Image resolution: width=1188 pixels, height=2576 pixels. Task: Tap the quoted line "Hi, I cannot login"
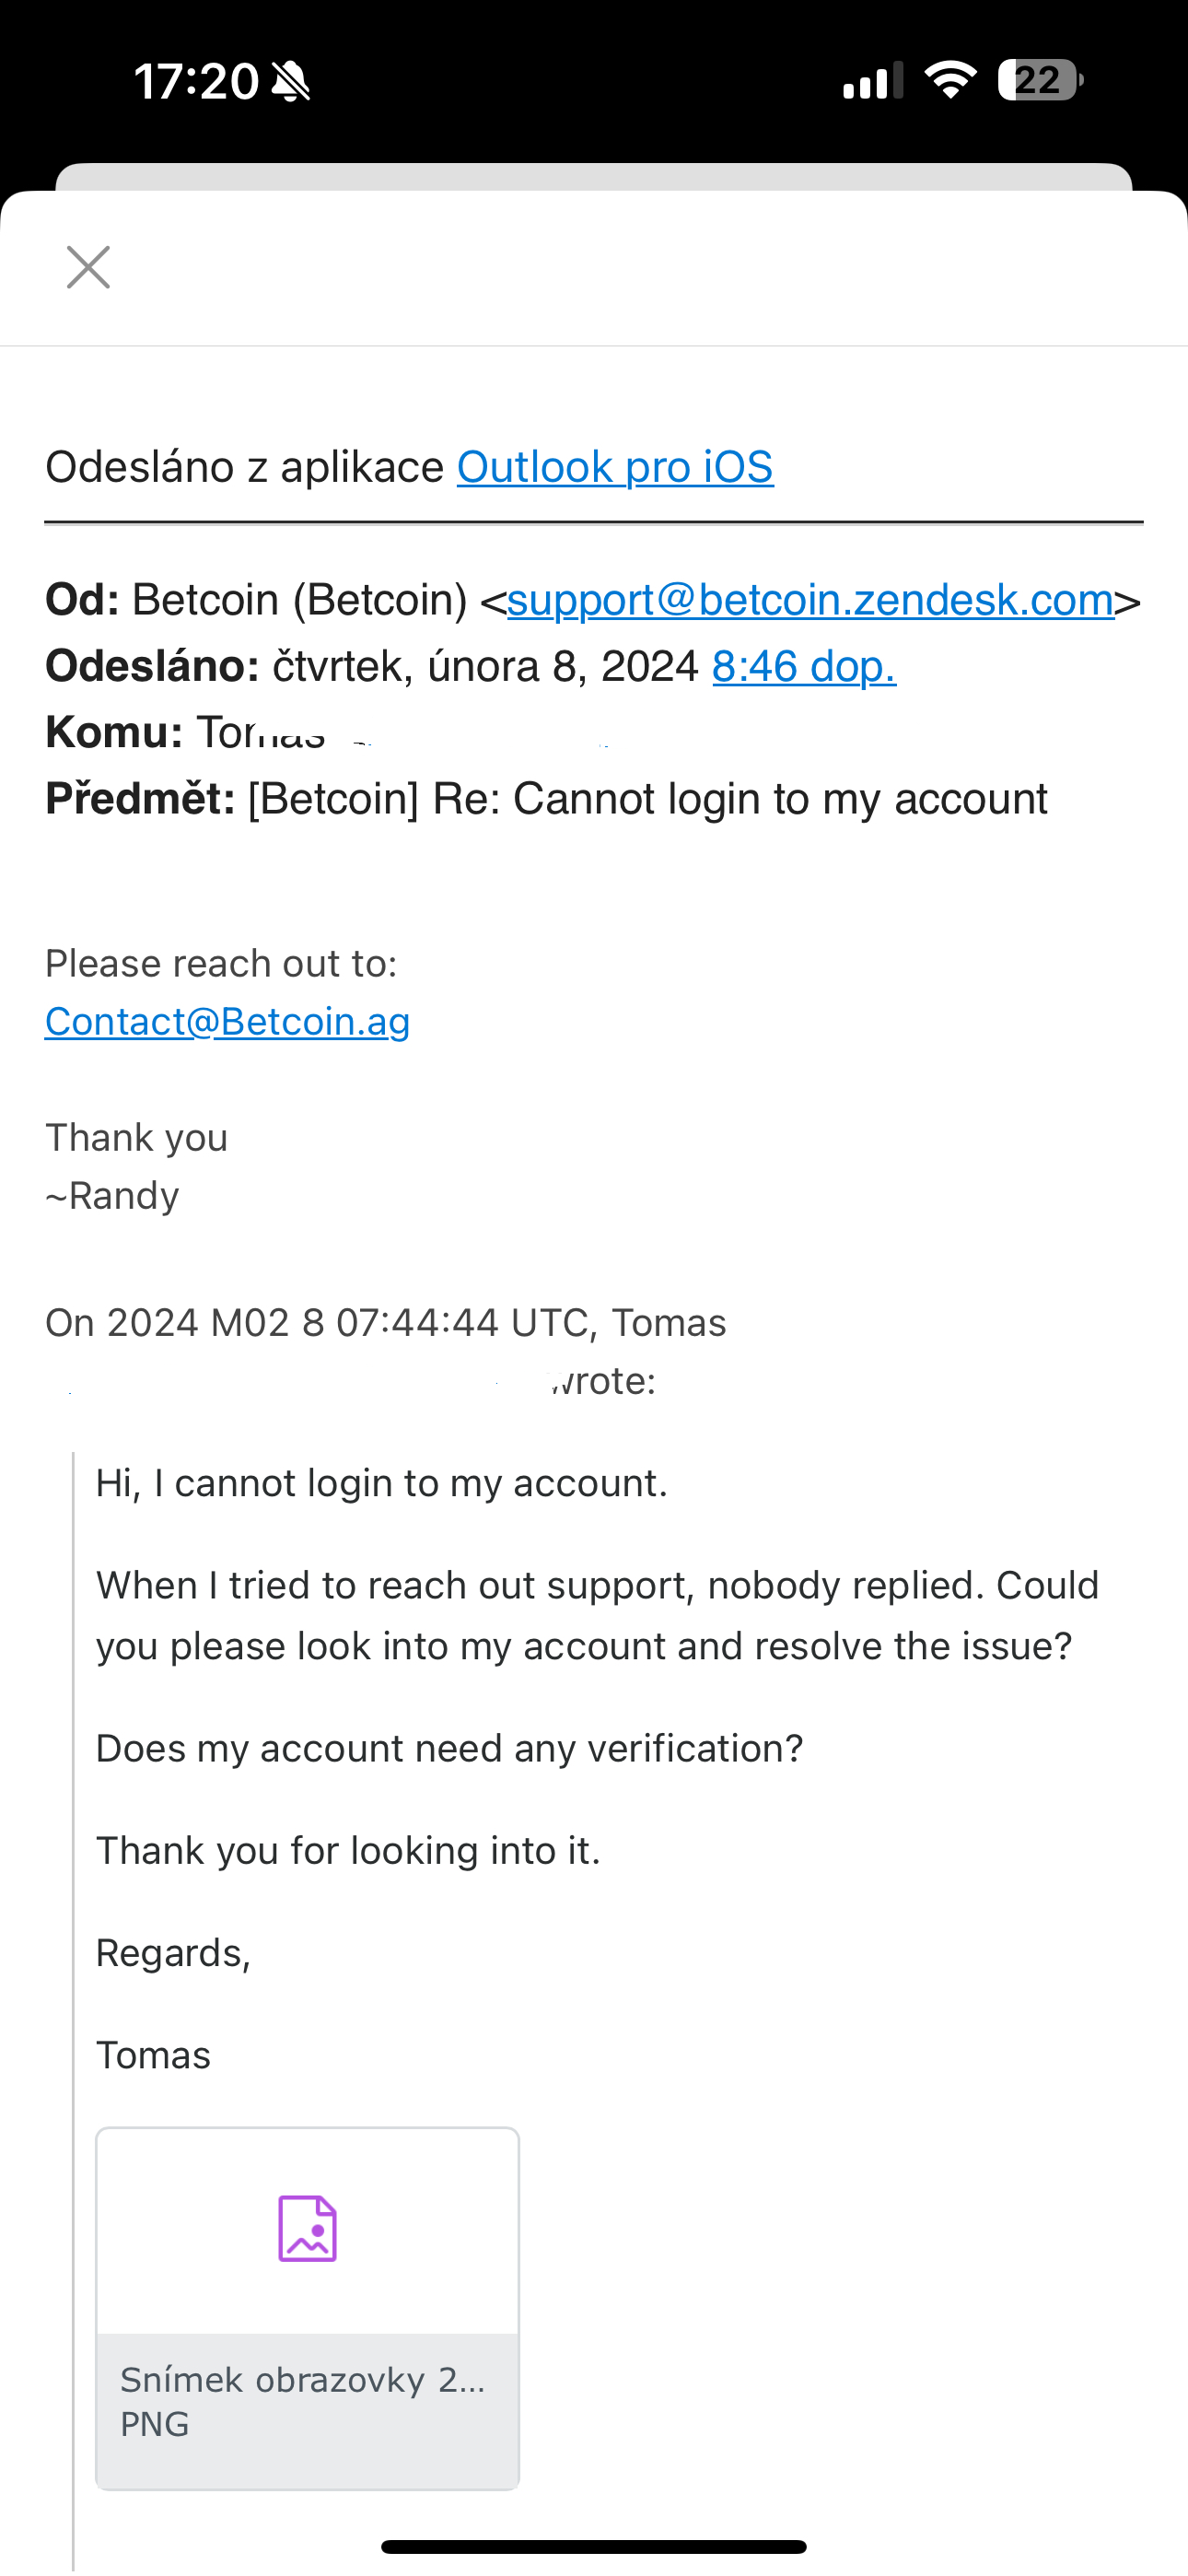click(381, 1483)
